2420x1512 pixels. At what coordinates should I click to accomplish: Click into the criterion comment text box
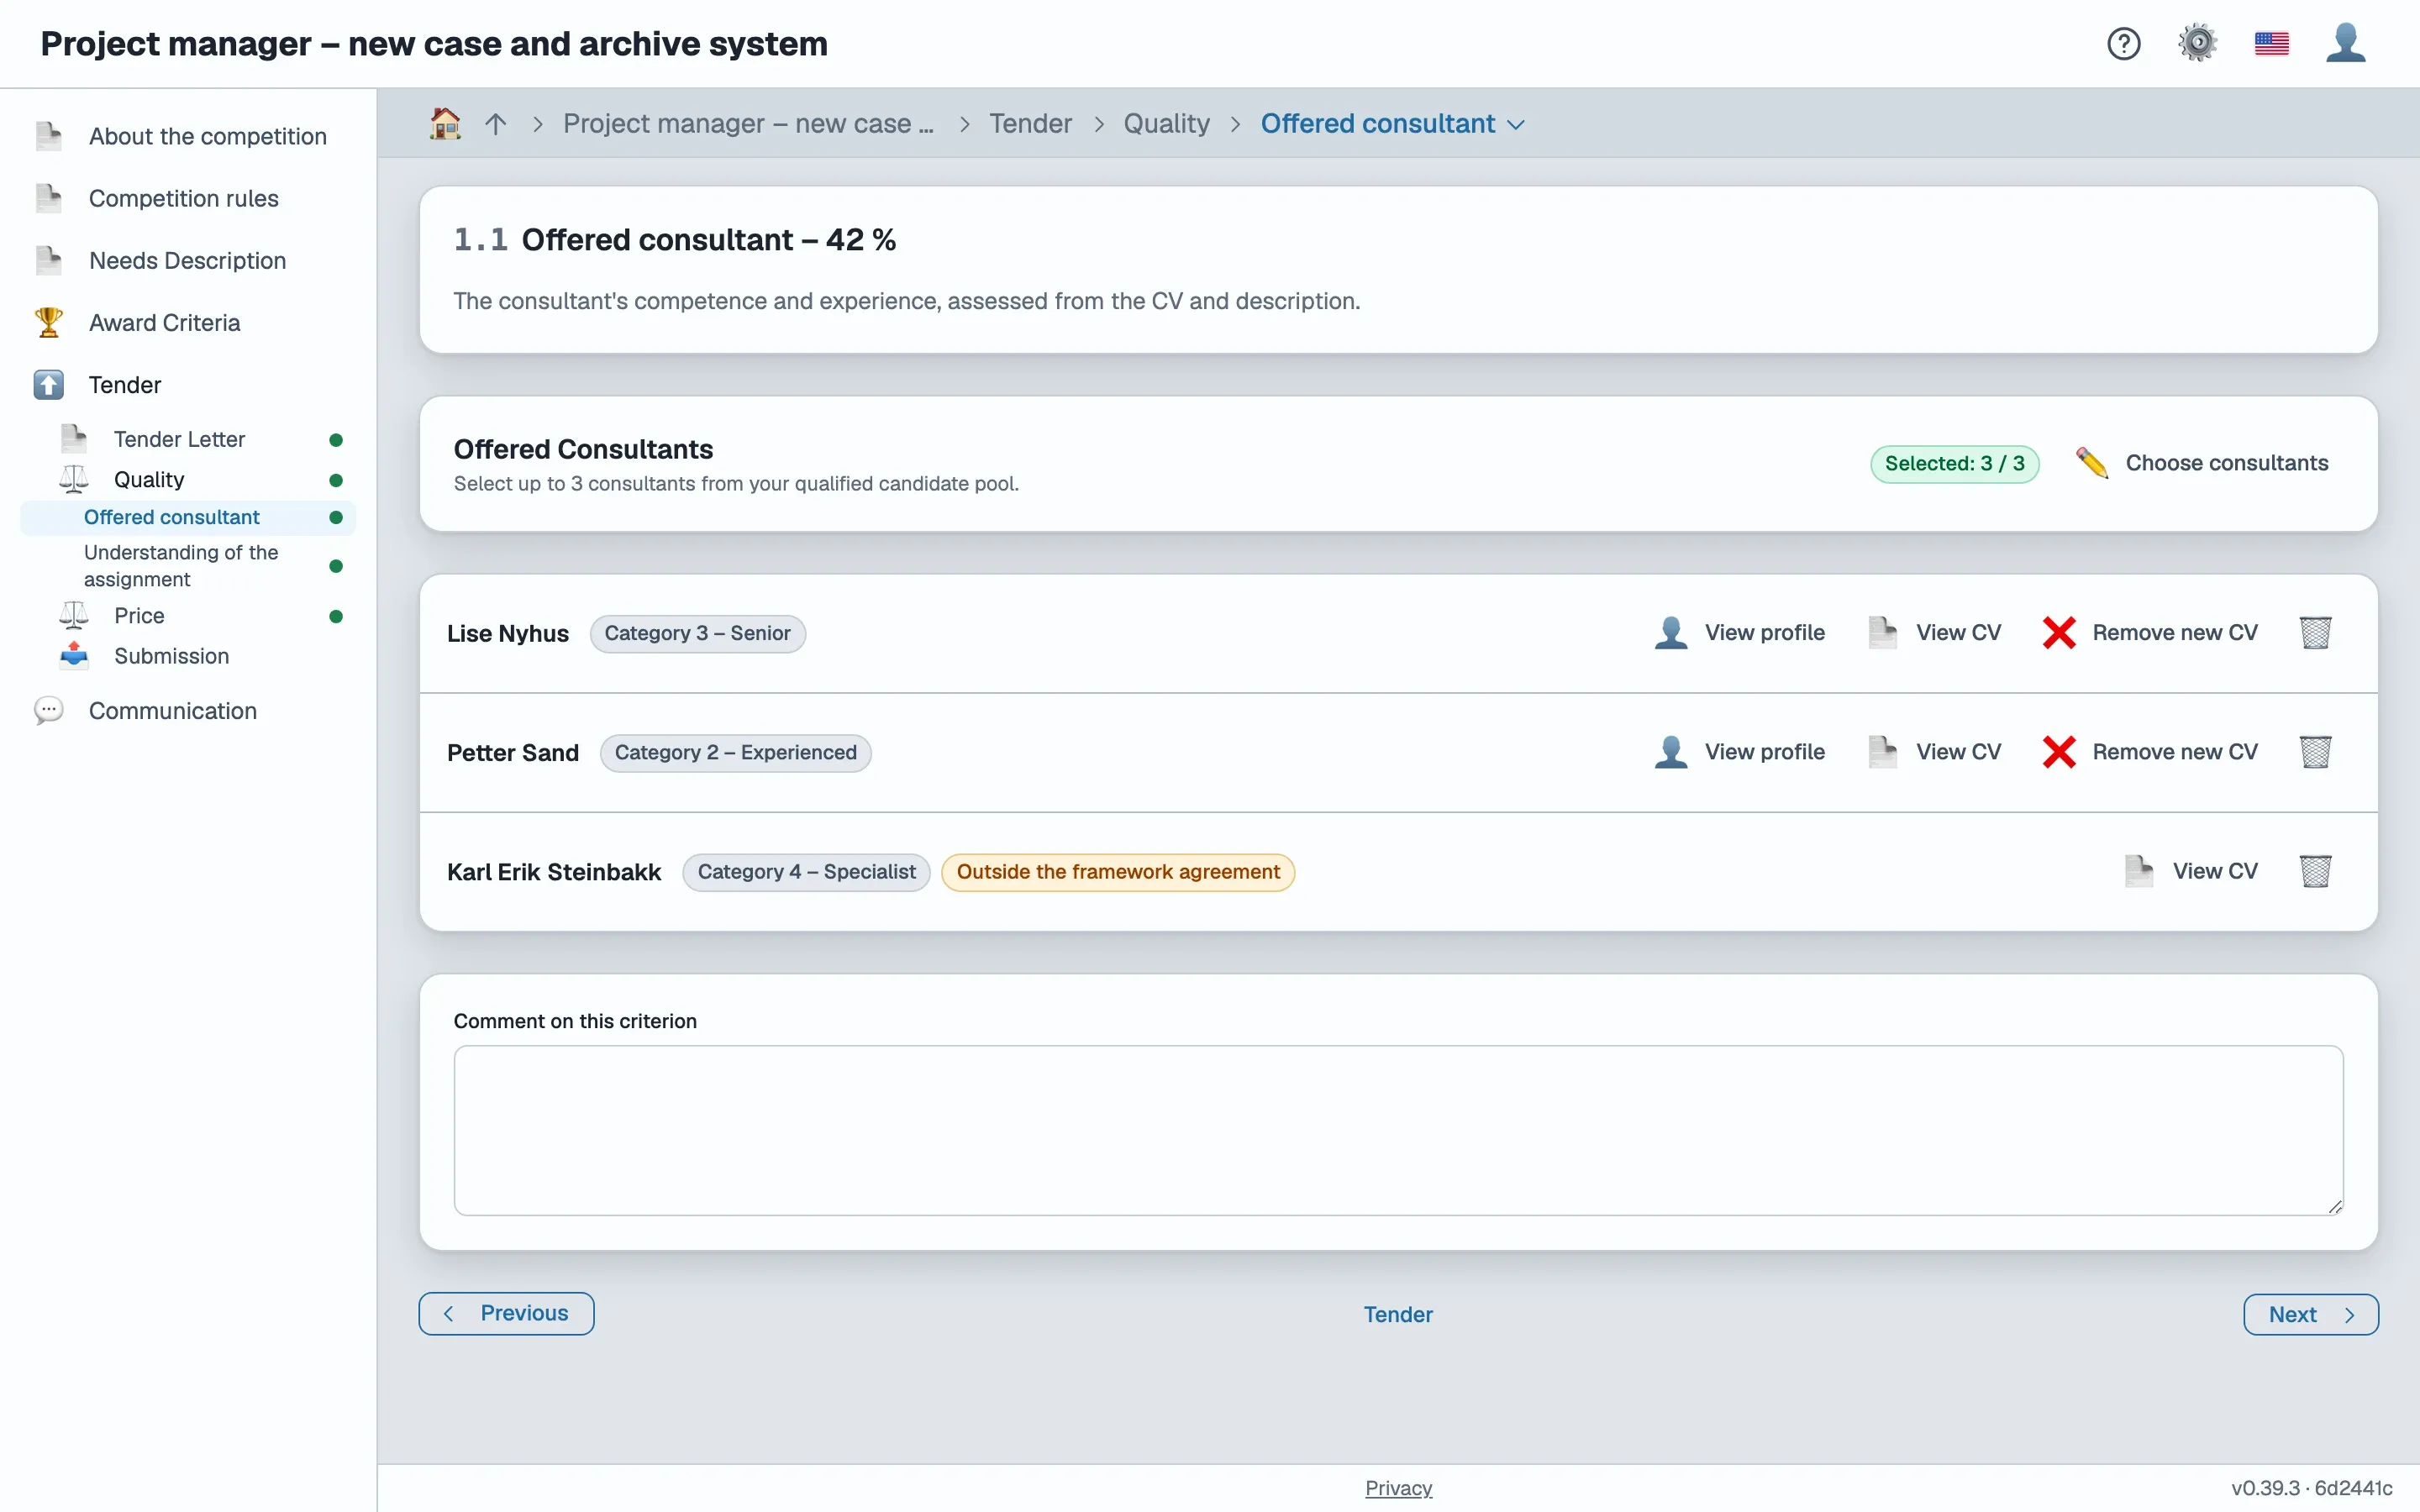tap(1398, 1131)
